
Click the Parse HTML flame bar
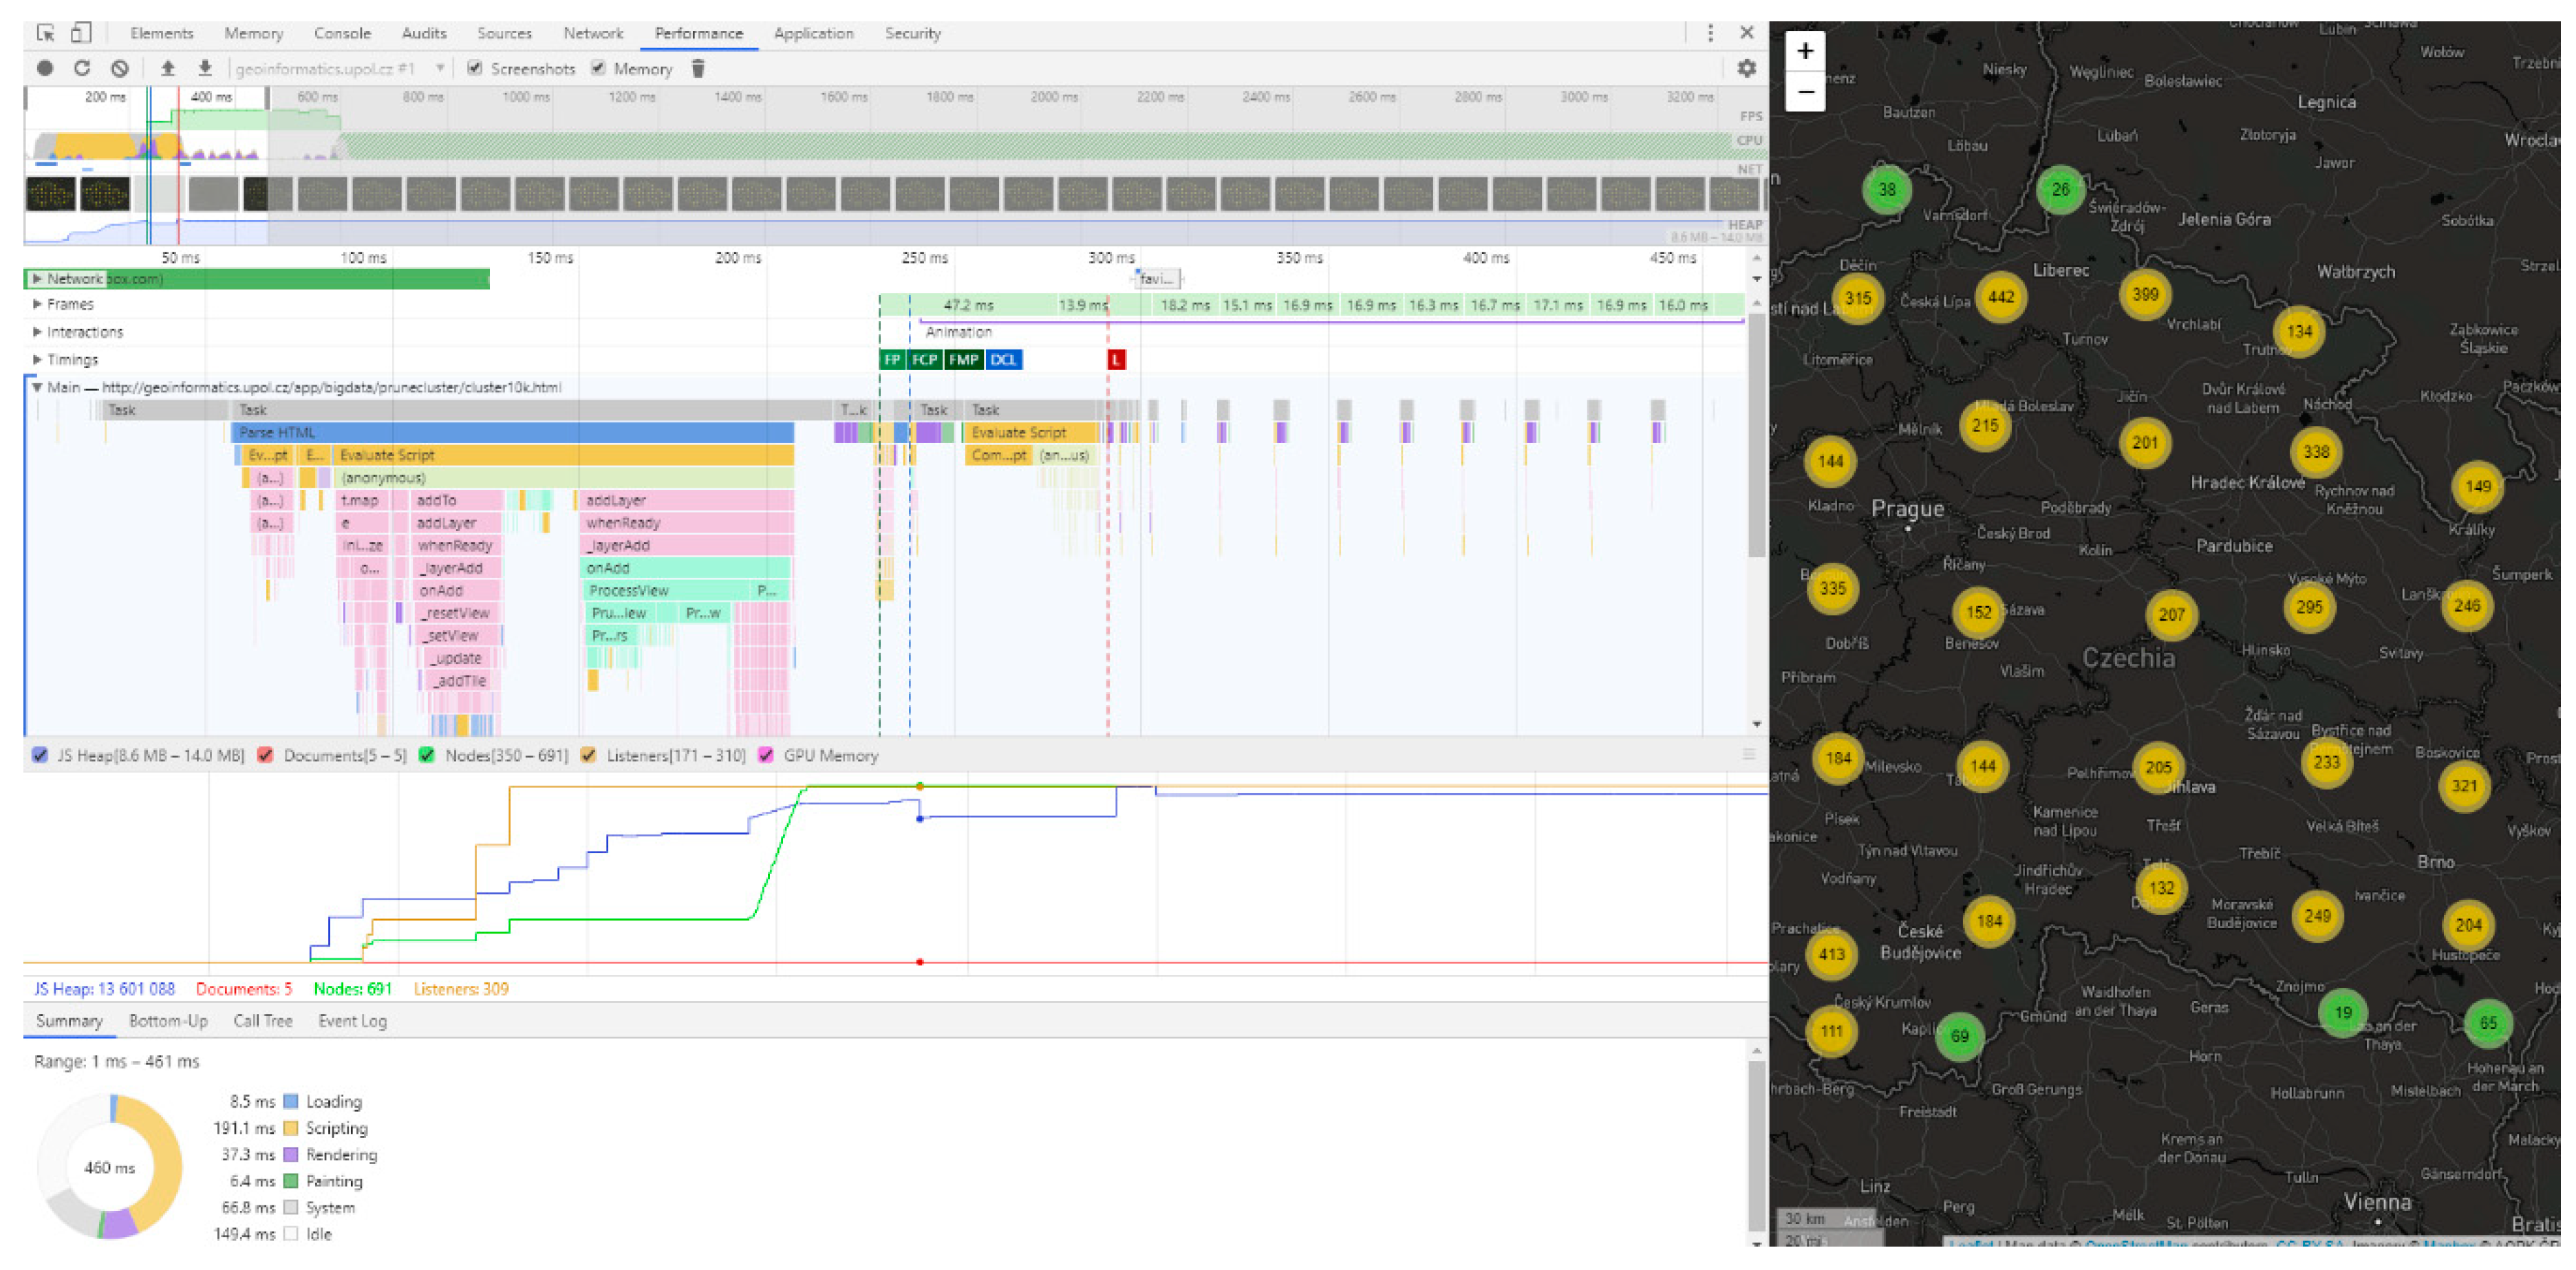(x=513, y=433)
